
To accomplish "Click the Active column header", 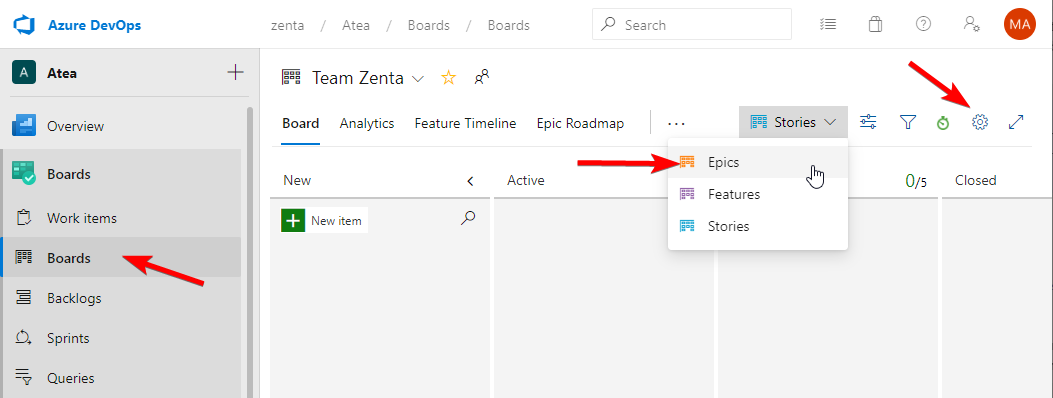I will (526, 180).
